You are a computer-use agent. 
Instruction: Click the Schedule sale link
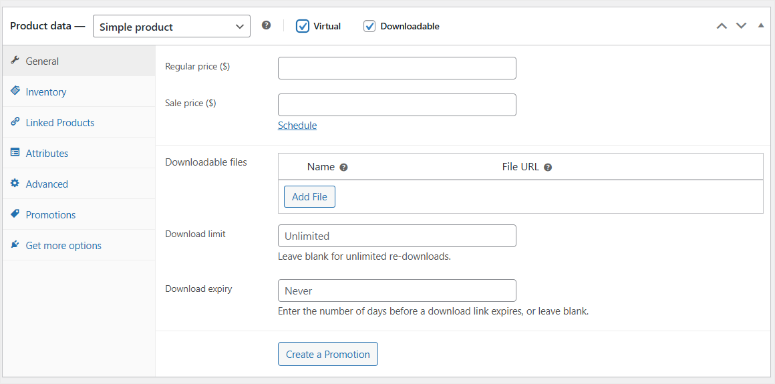[297, 125]
